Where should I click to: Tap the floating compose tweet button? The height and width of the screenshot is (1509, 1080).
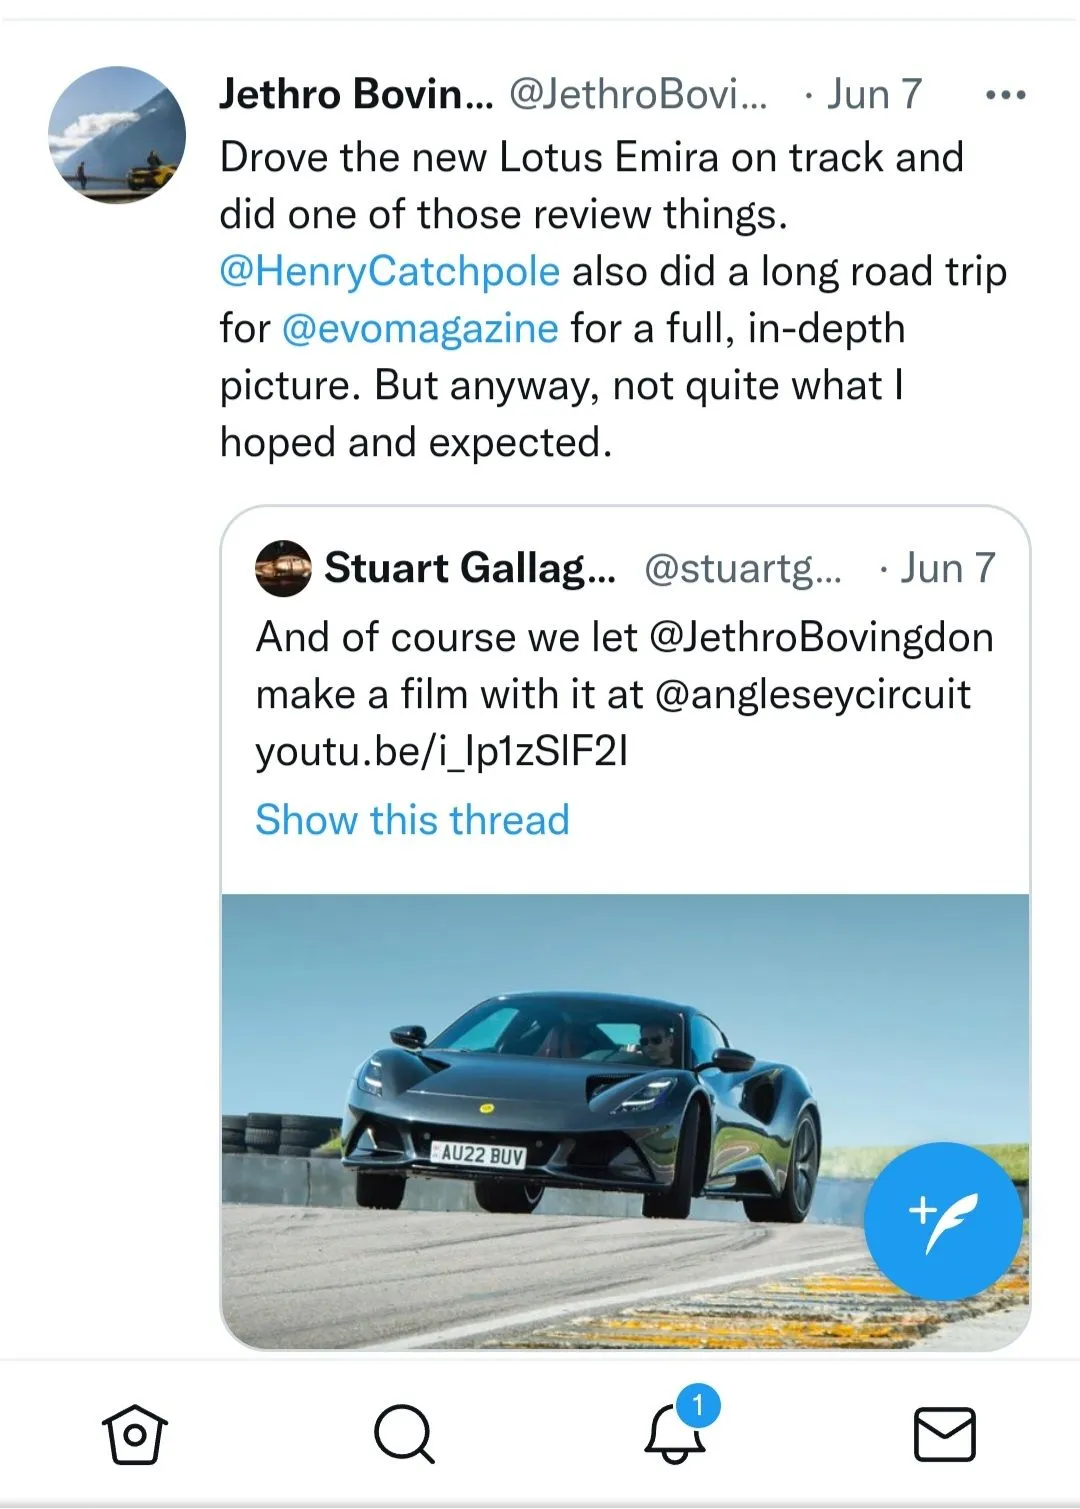tap(942, 1222)
